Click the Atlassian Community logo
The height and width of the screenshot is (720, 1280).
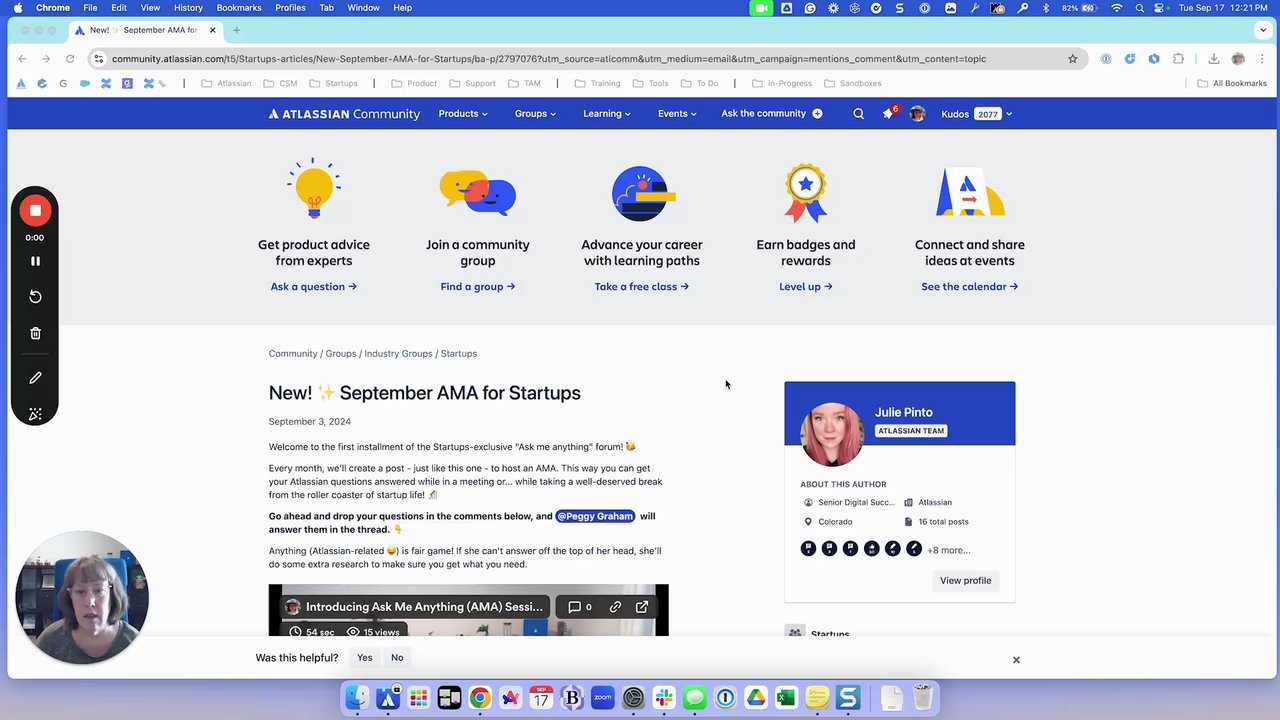click(x=344, y=114)
